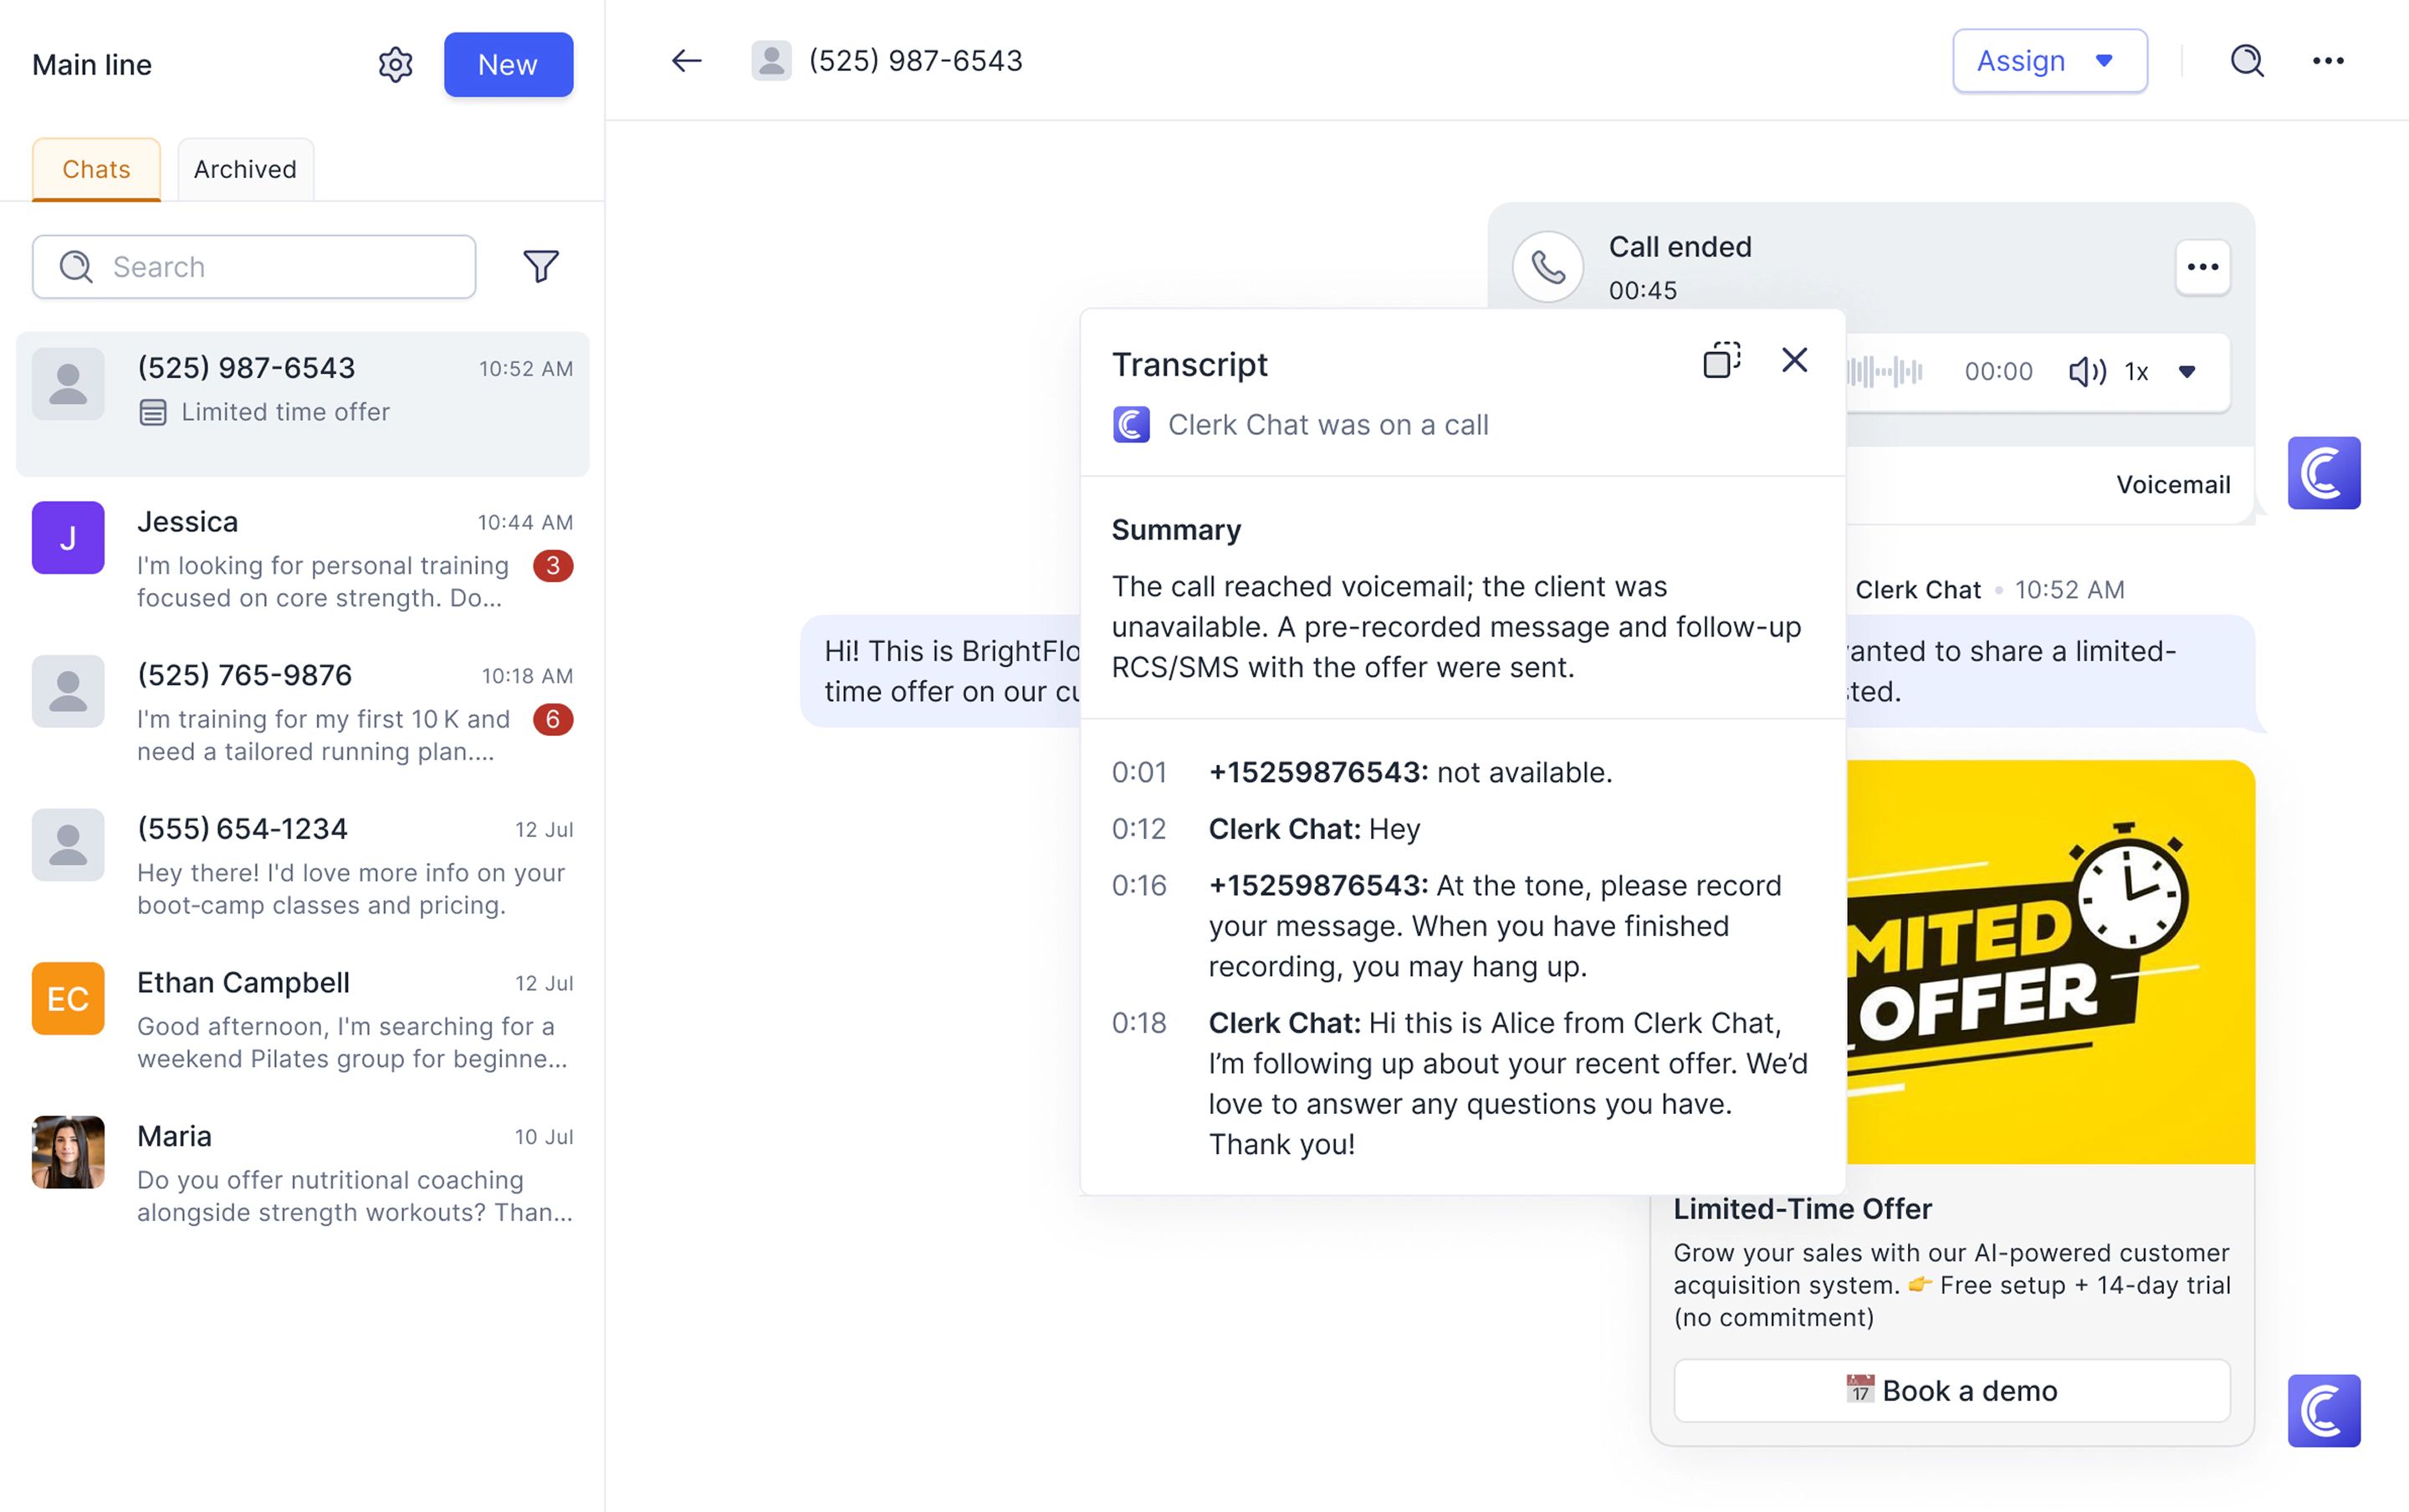
Task: Click the Book a demo button
Action: click(x=1951, y=1390)
